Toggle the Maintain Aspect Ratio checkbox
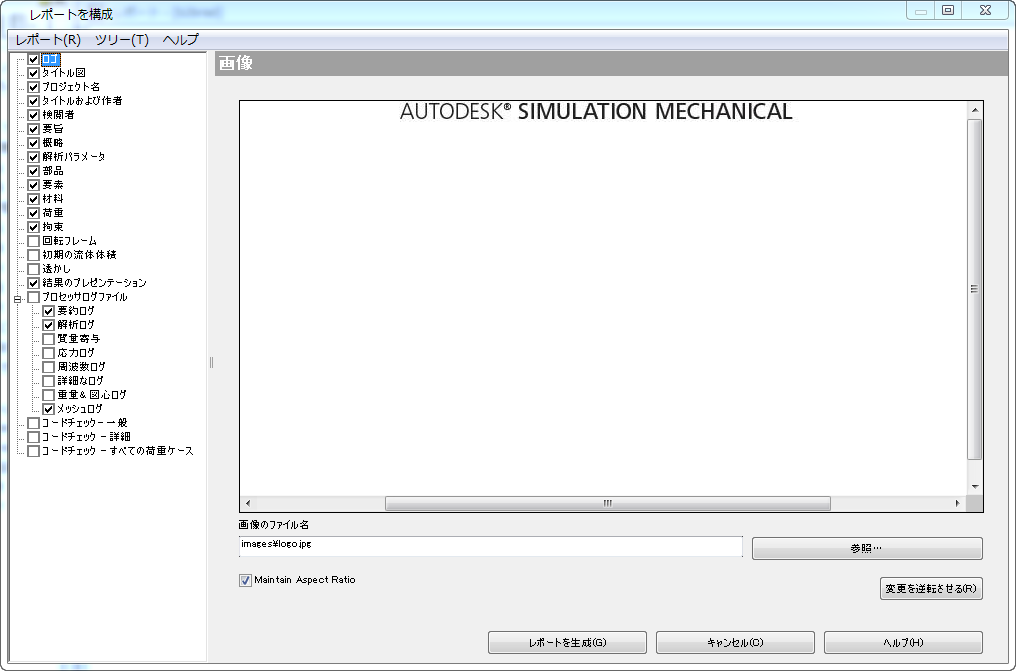 pyautogui.click(x=245, y=580)
